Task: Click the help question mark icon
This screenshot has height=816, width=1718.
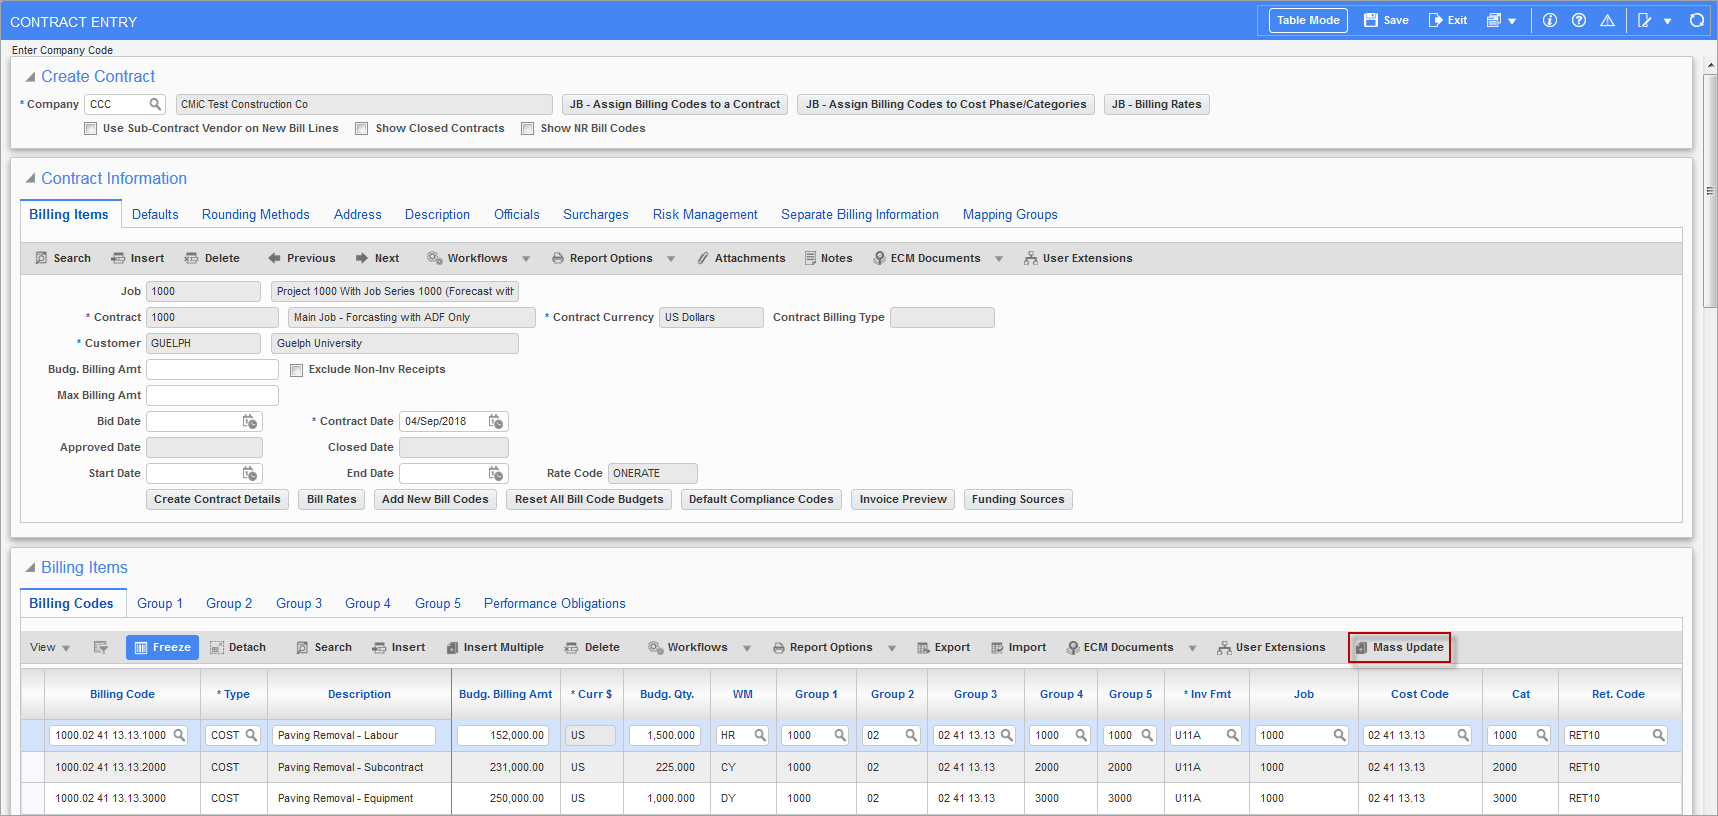Action: [x=1579, y=20]
